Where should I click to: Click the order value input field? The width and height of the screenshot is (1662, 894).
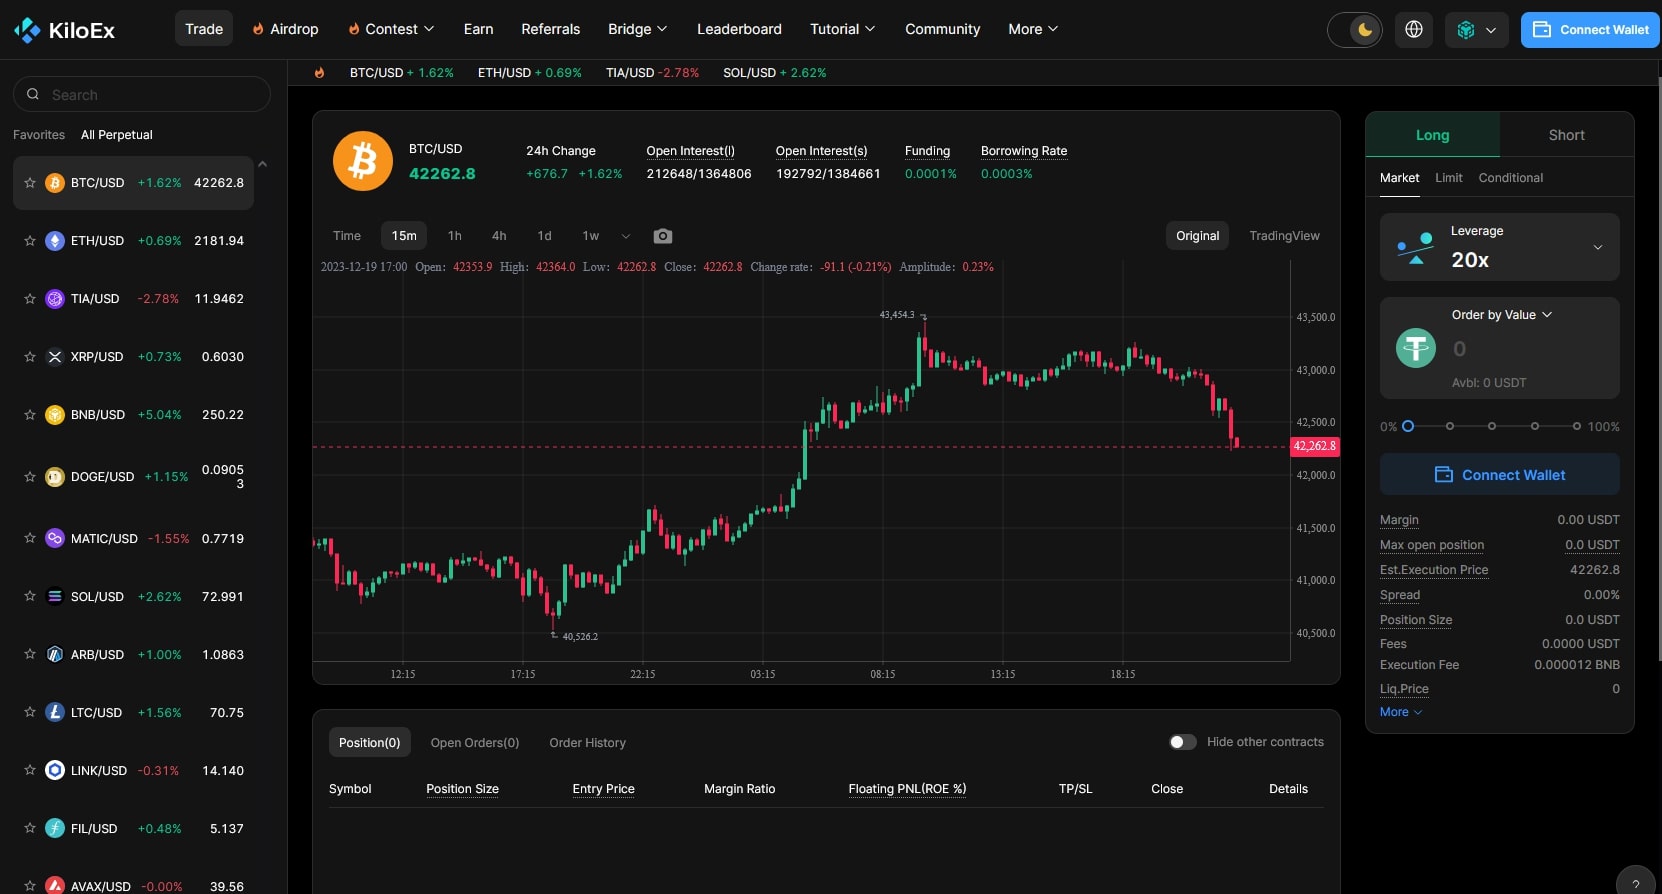coord(1530,349)
